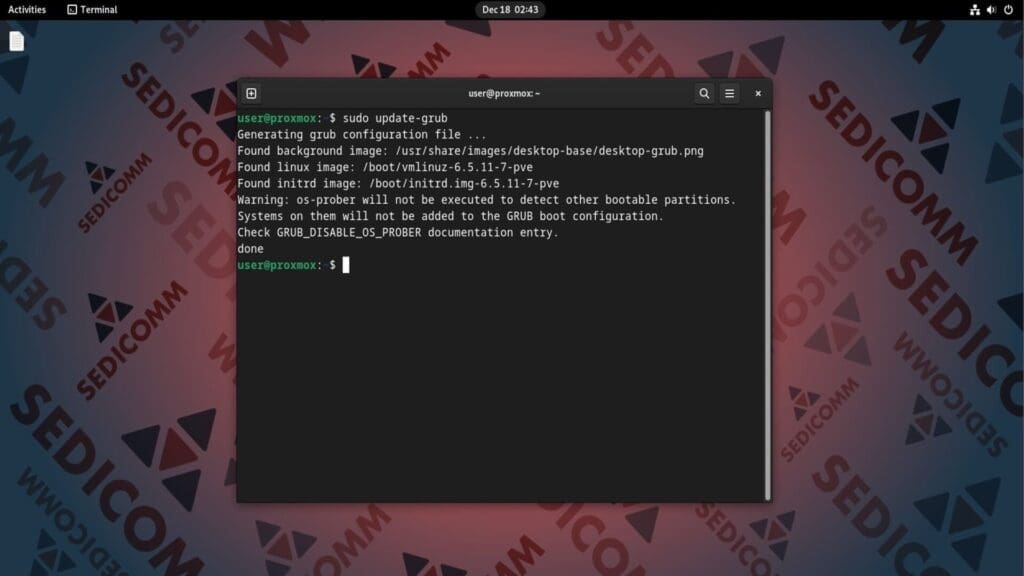Open the terminal hamburger menu
The height and width of the screenshot is (576, 1024).
click(x=730, y=93)
